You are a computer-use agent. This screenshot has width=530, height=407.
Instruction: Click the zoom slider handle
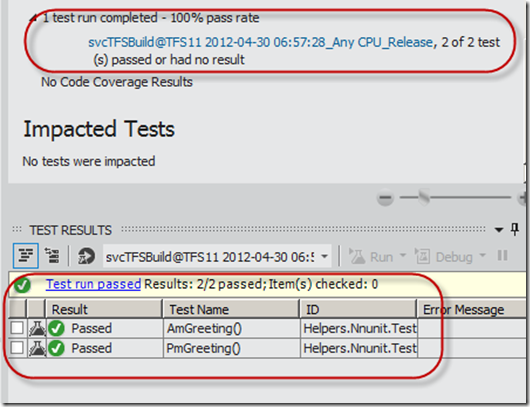point(424,197)
